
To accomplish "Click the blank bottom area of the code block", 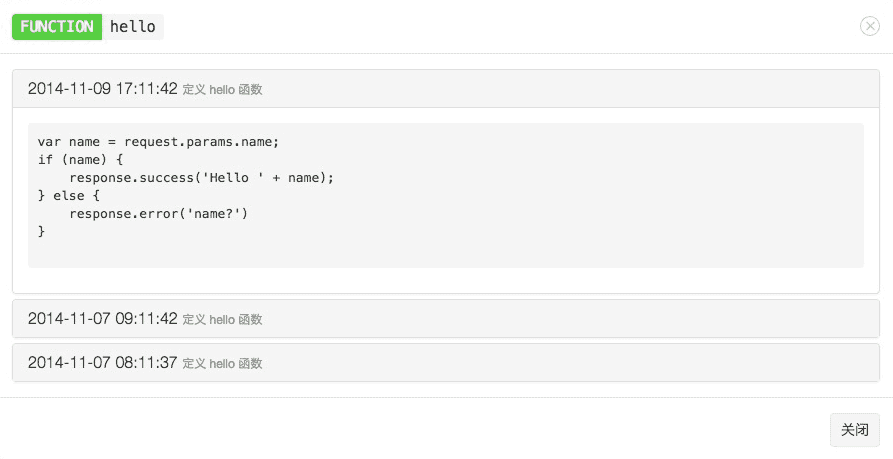I will [445, 253].
